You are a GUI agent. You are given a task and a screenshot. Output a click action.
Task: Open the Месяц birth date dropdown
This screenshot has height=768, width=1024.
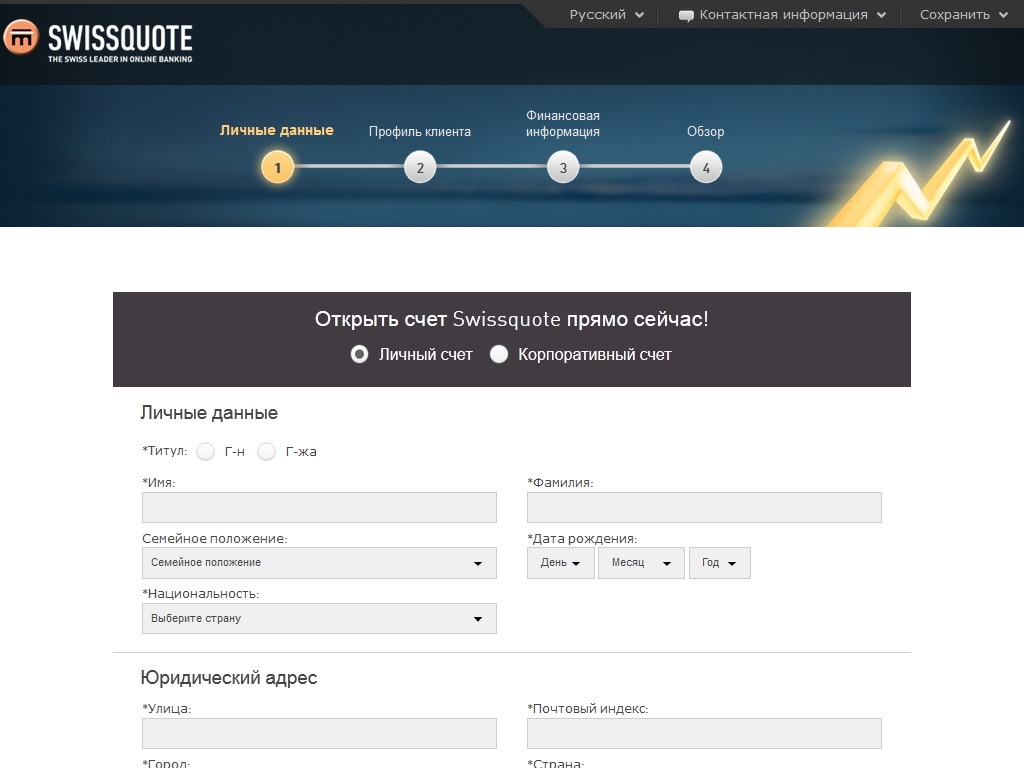(x=640, y=563)
